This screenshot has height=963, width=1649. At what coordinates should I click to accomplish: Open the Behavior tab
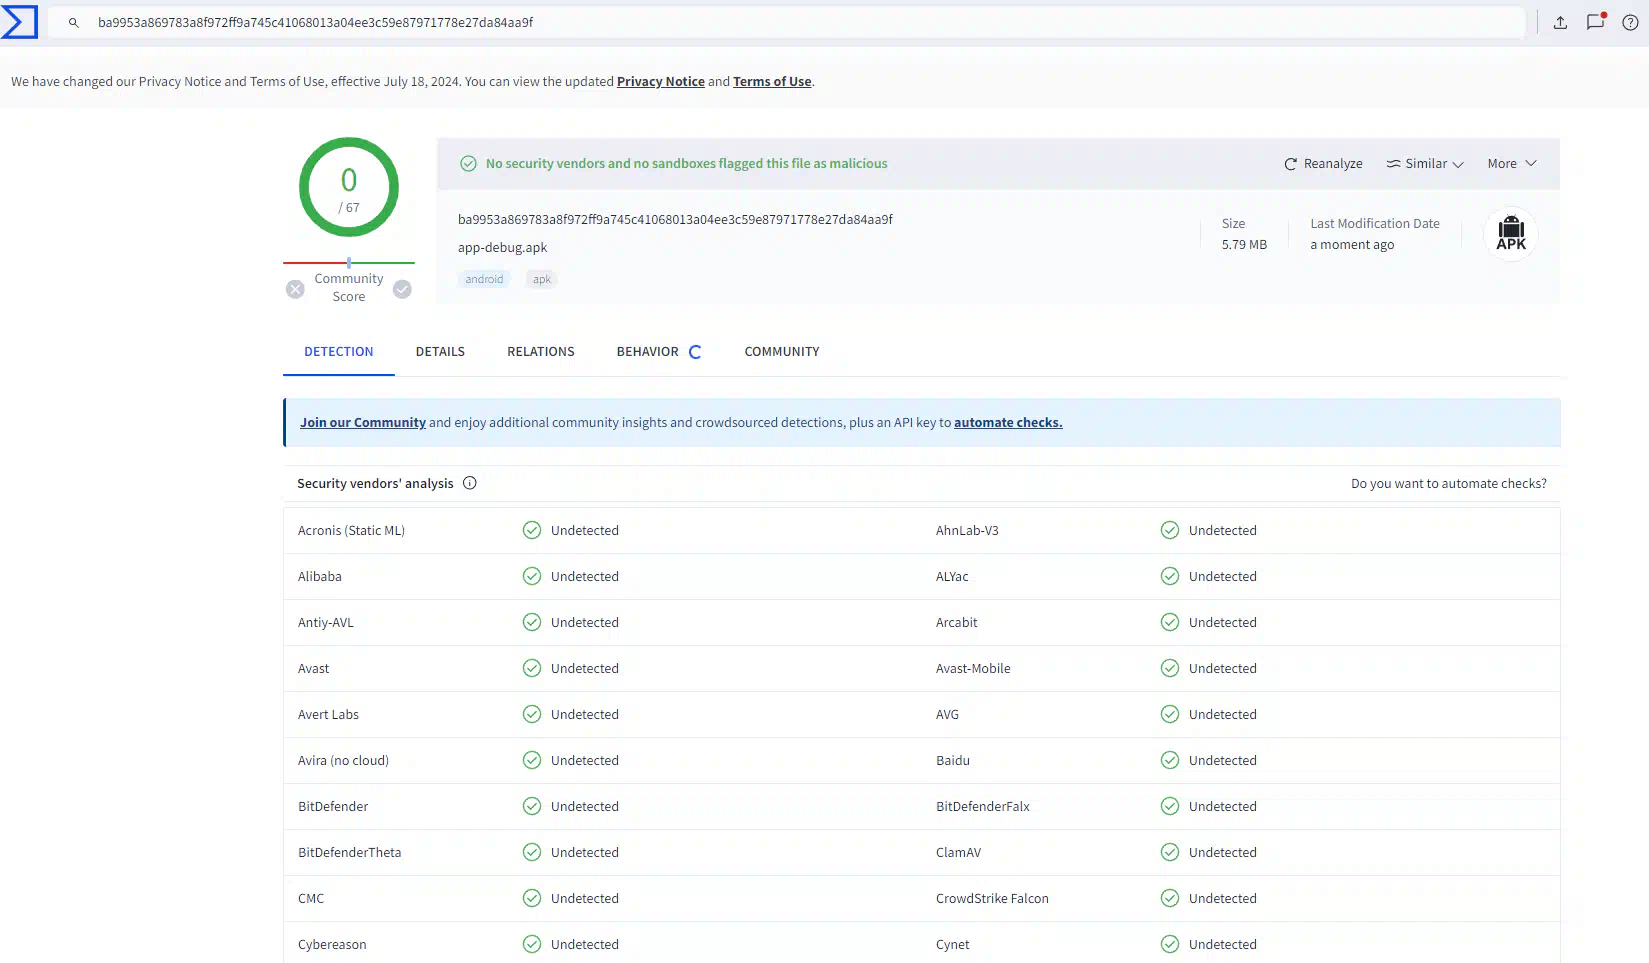[648, 352]
